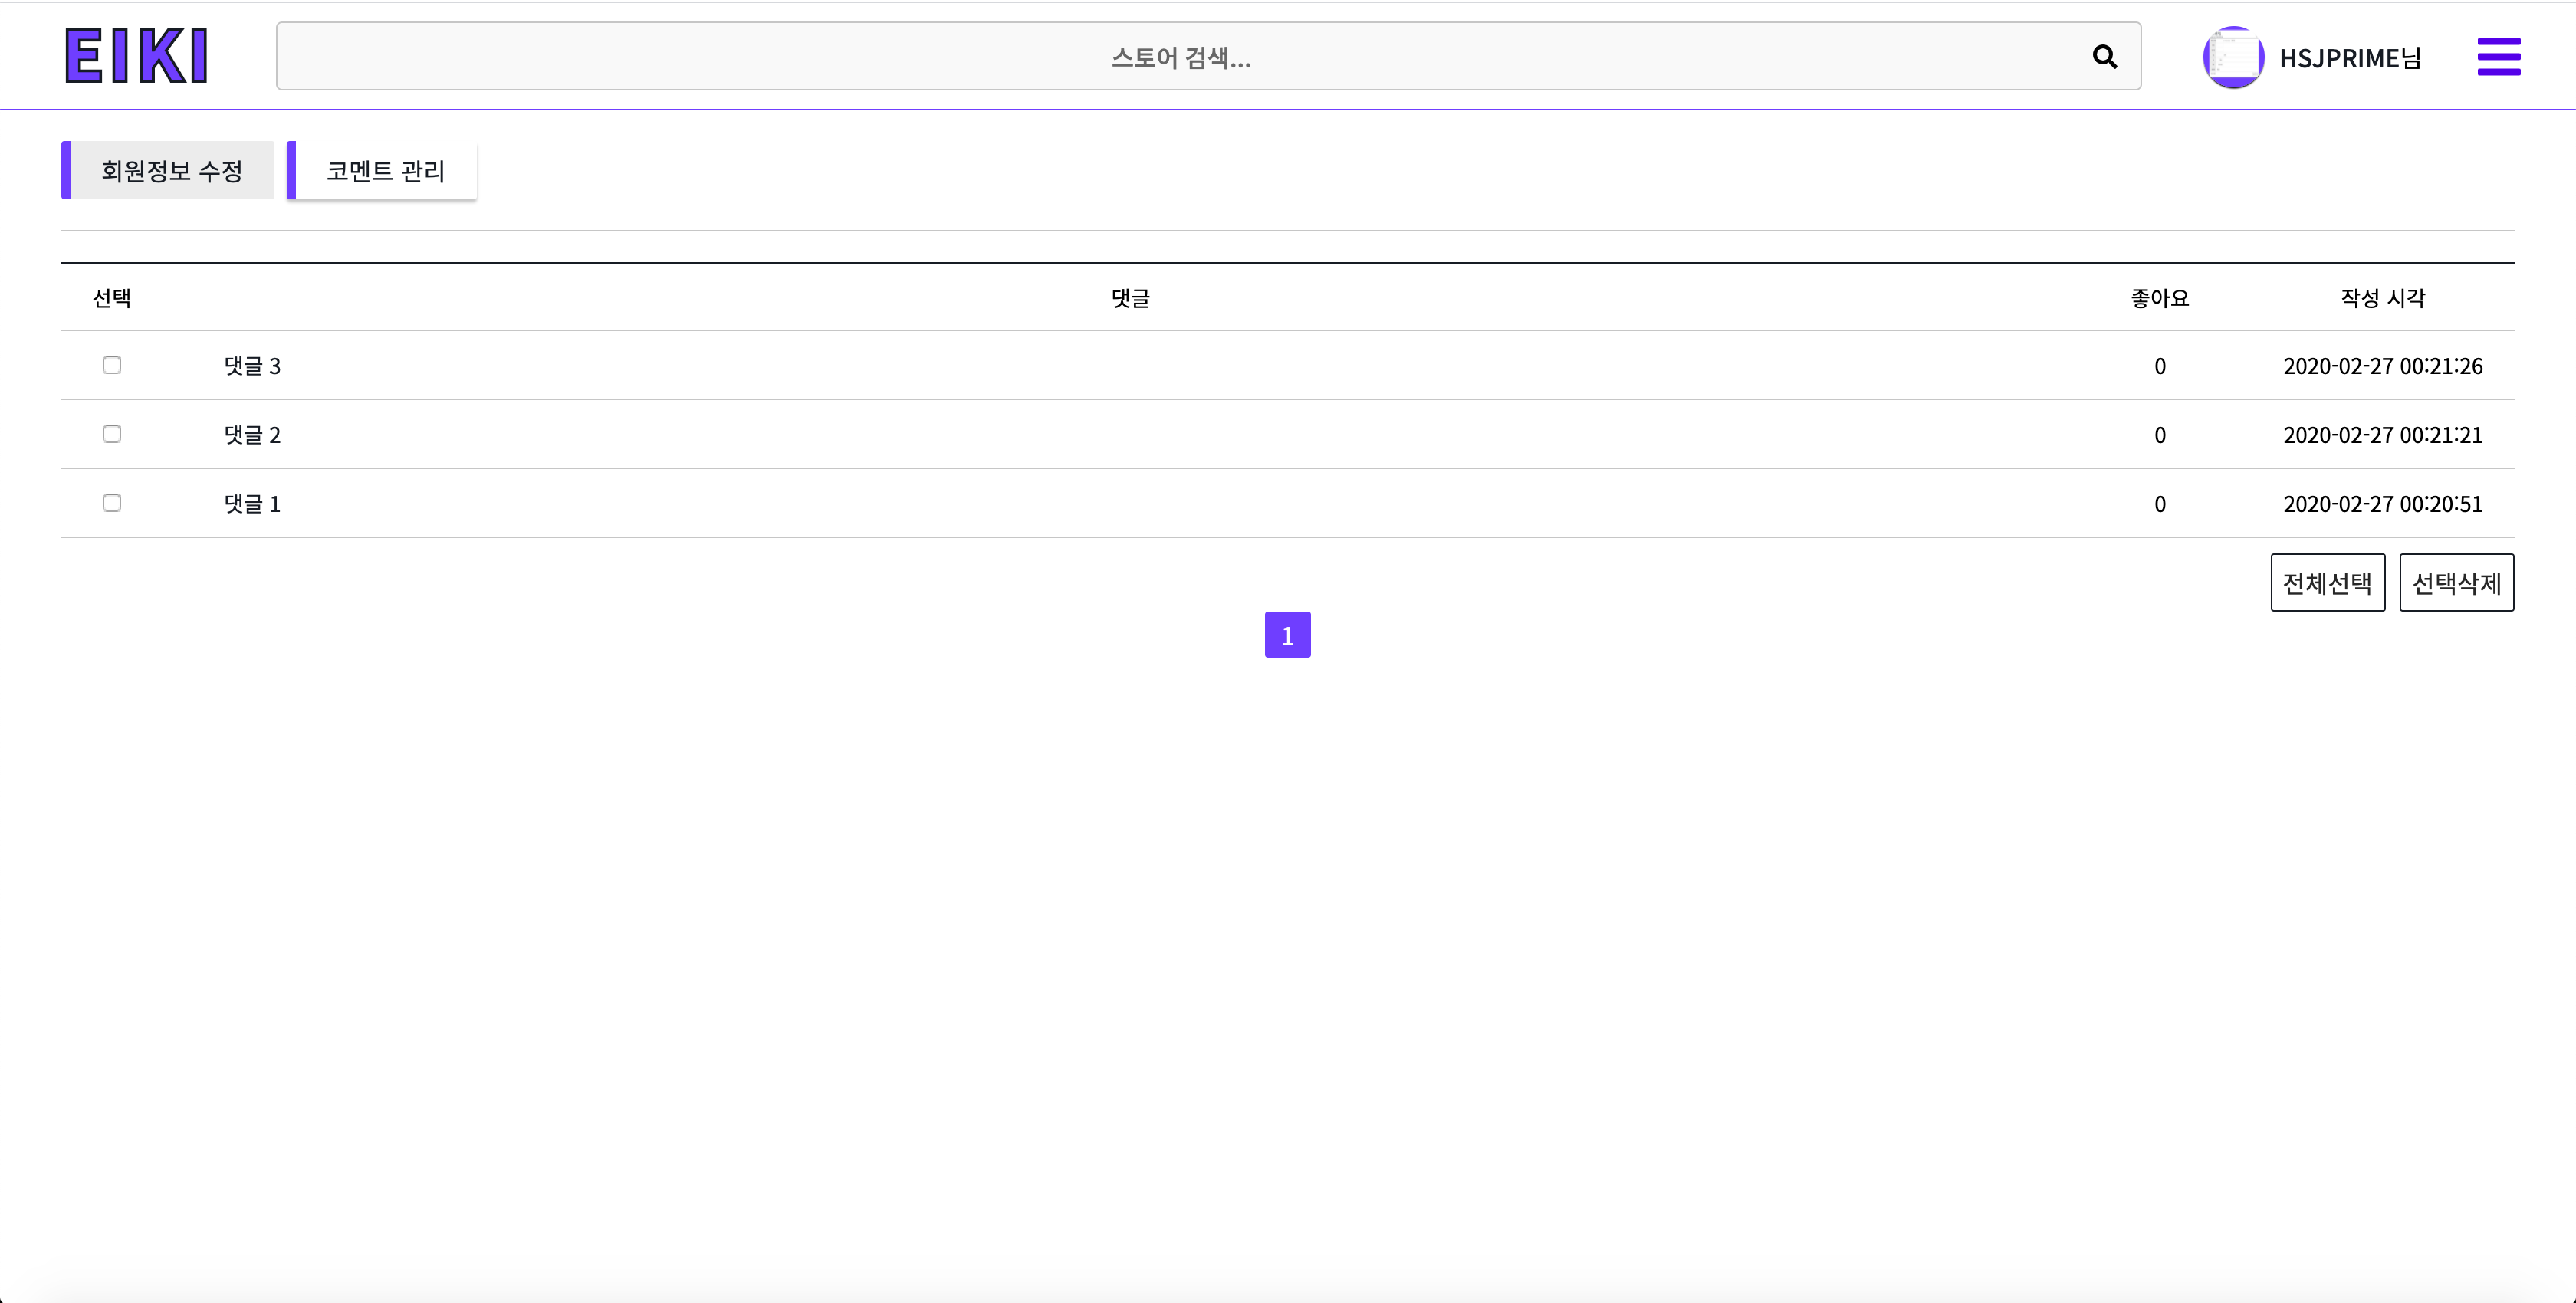
Task: Go to page 1 in pagination
Action: (1287, 635)
